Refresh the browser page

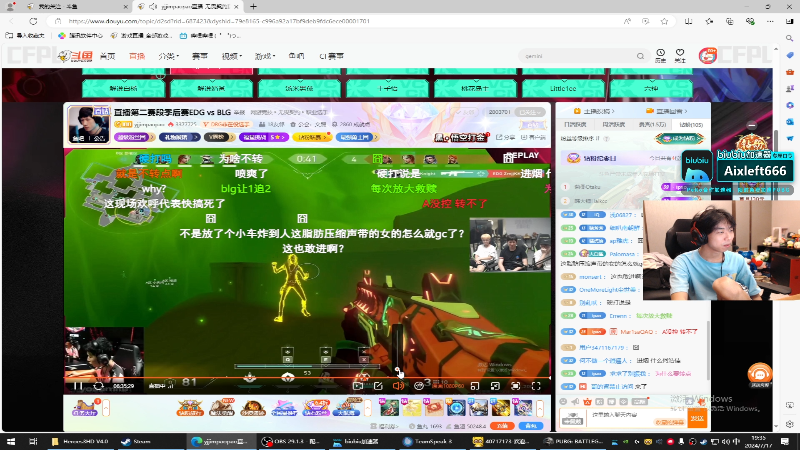pos(33,21)
